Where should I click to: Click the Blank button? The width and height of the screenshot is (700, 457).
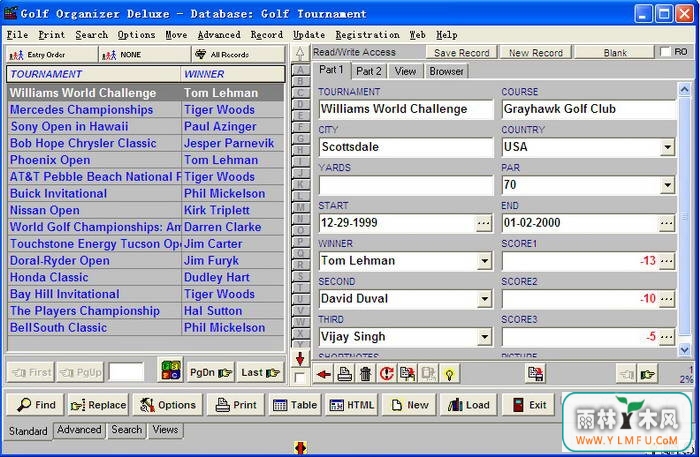pyautogui.click(x=615, y=53)
